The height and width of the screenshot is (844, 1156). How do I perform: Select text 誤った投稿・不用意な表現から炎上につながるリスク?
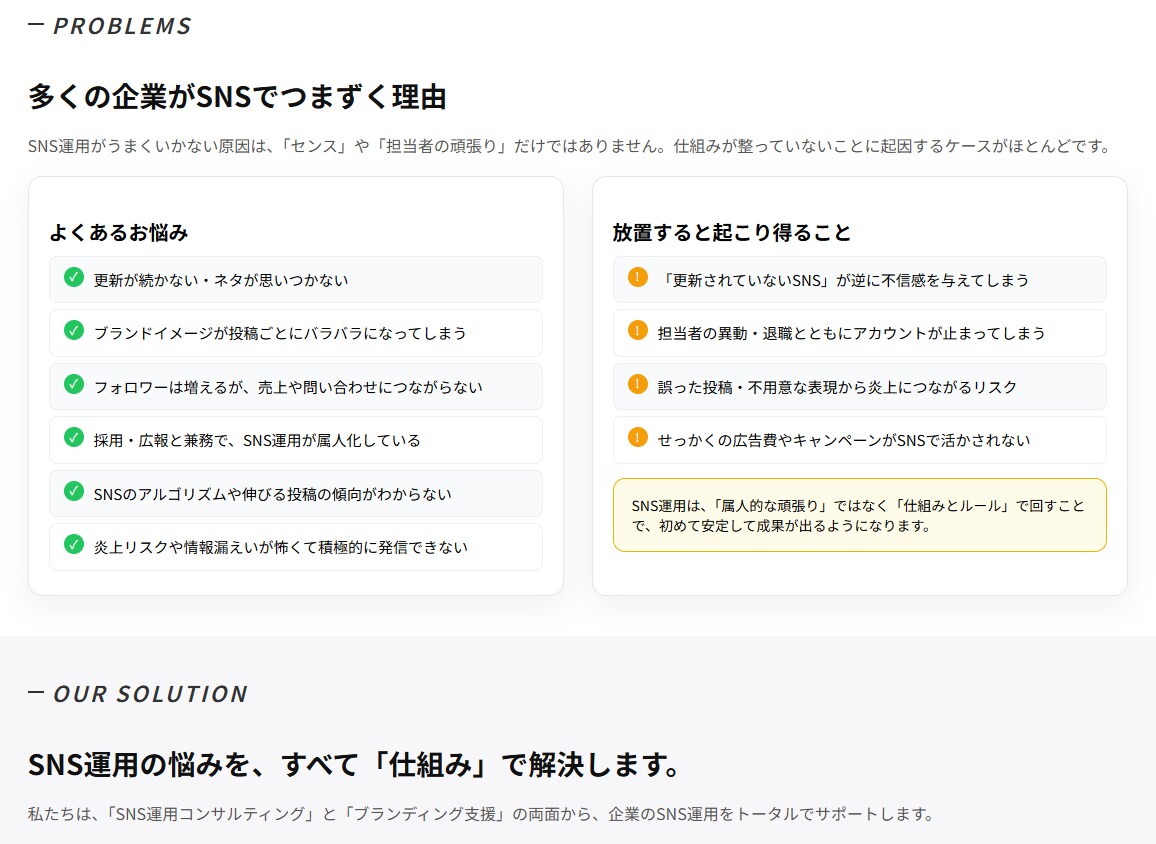[x=838, y=387]
